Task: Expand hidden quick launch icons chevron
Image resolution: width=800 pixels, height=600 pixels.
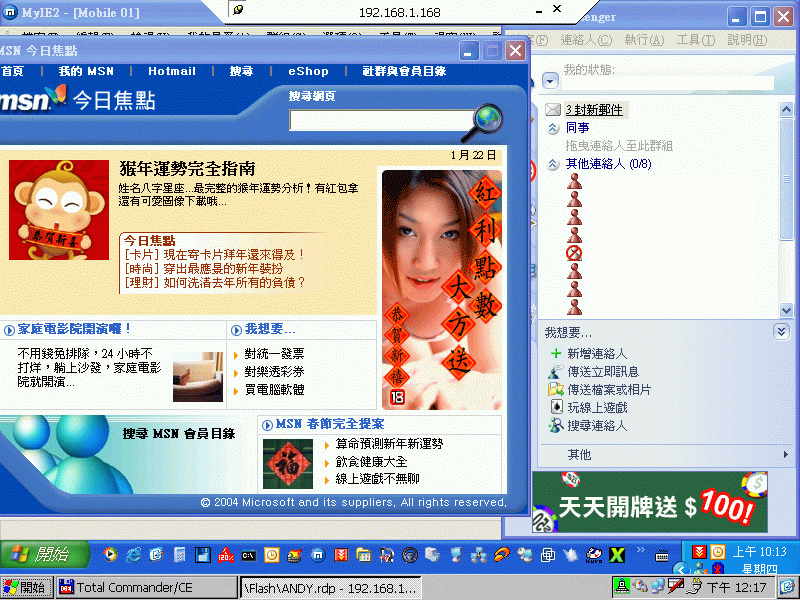Action: pos(640,549)
